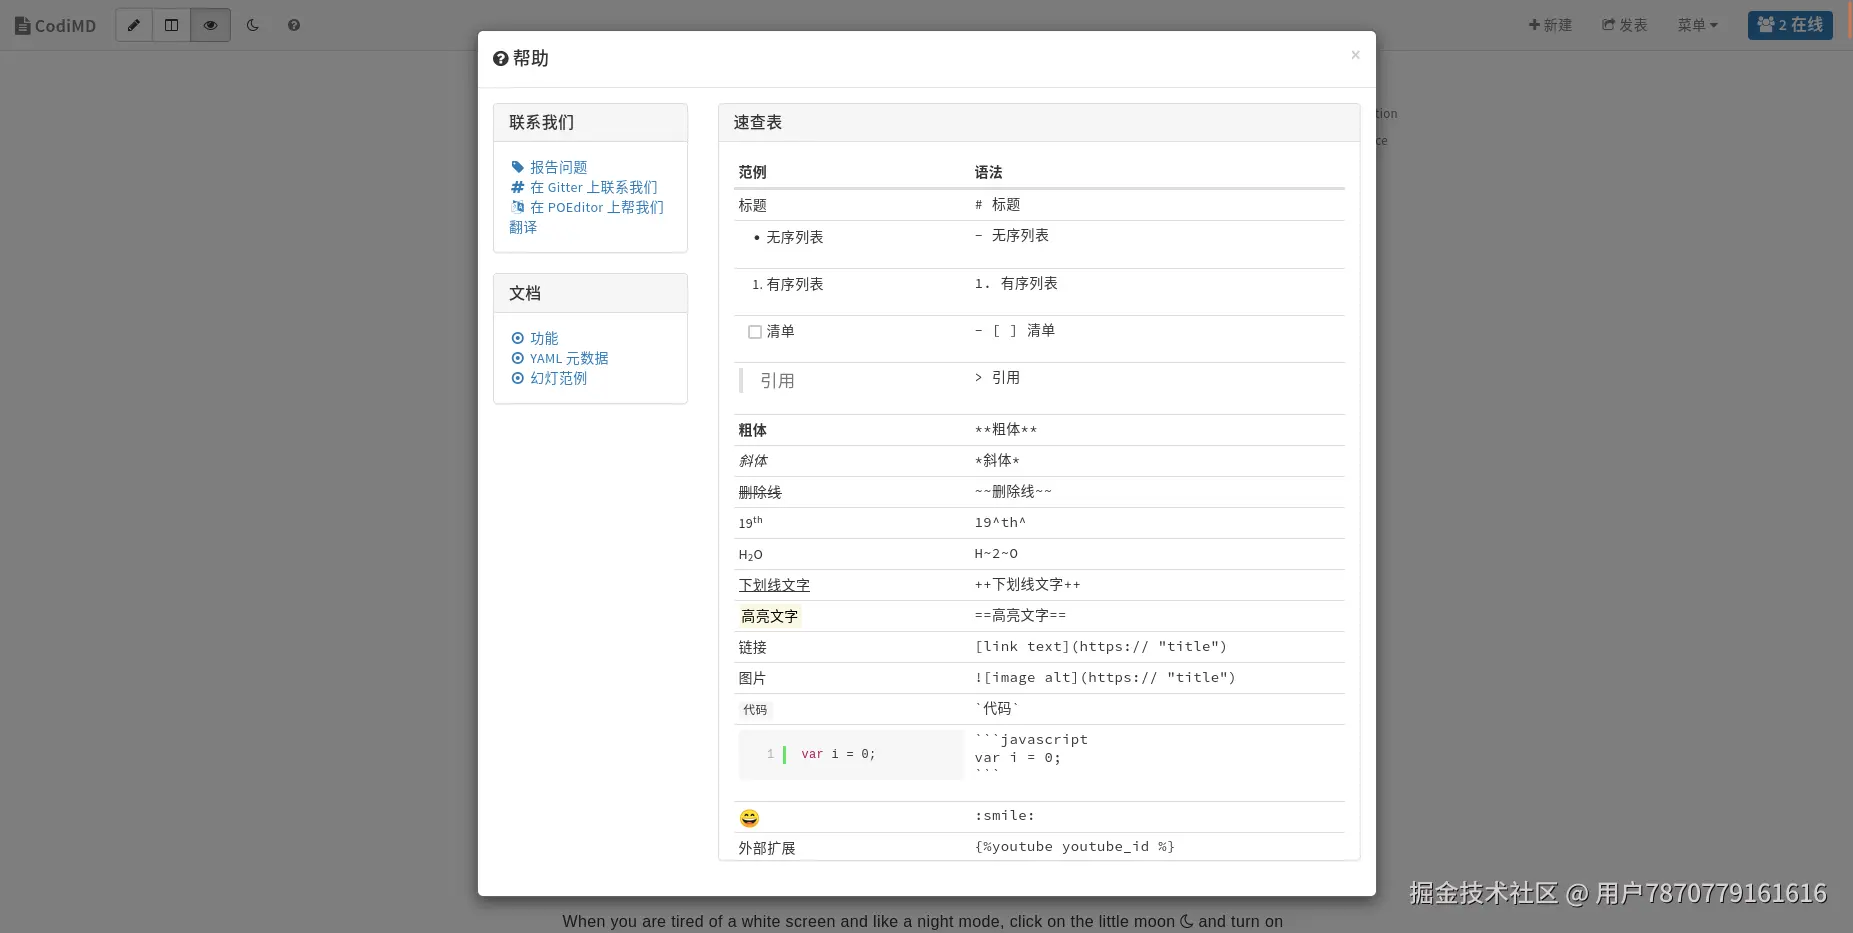Click the 引用 blockquote example
1853x933 pixels.
point(777,381)
